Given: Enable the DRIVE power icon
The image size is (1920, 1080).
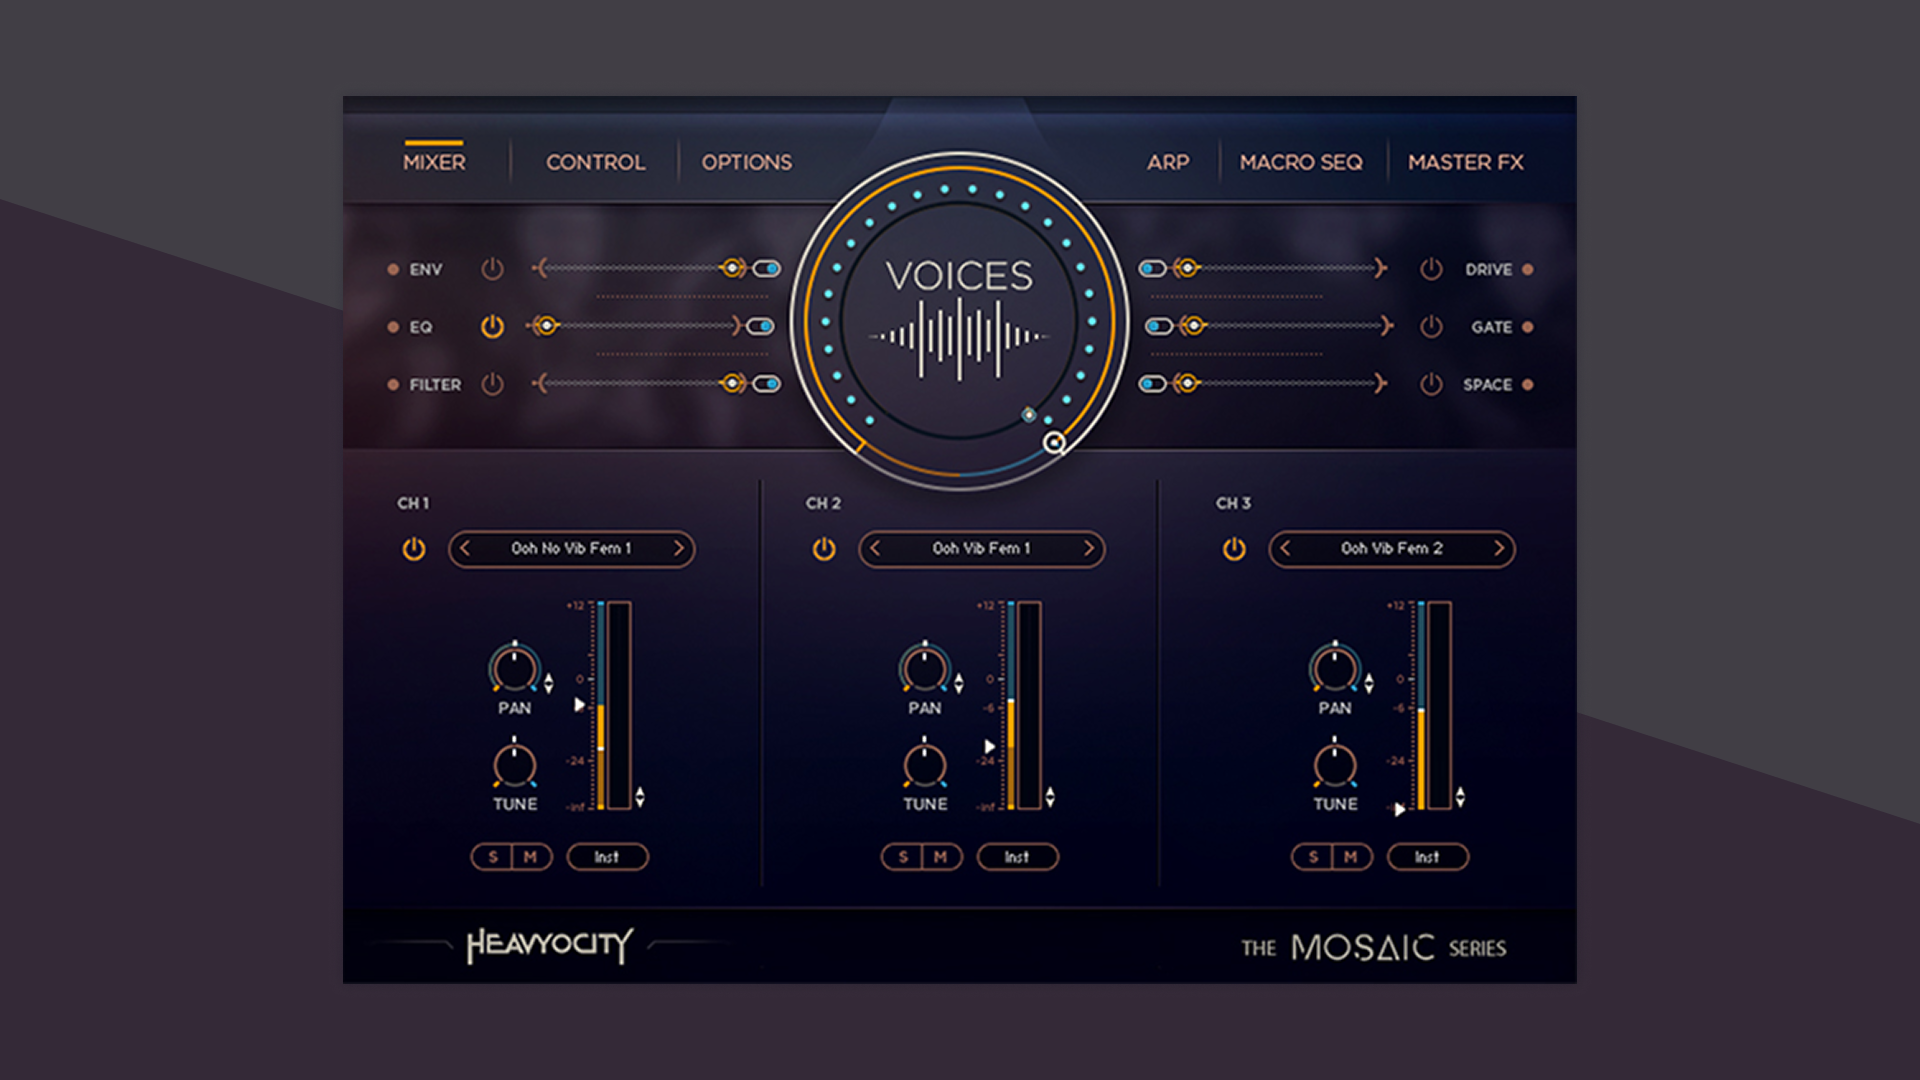Looking at the screenshot, I should pyautogui.click(x=1429, y=269).
